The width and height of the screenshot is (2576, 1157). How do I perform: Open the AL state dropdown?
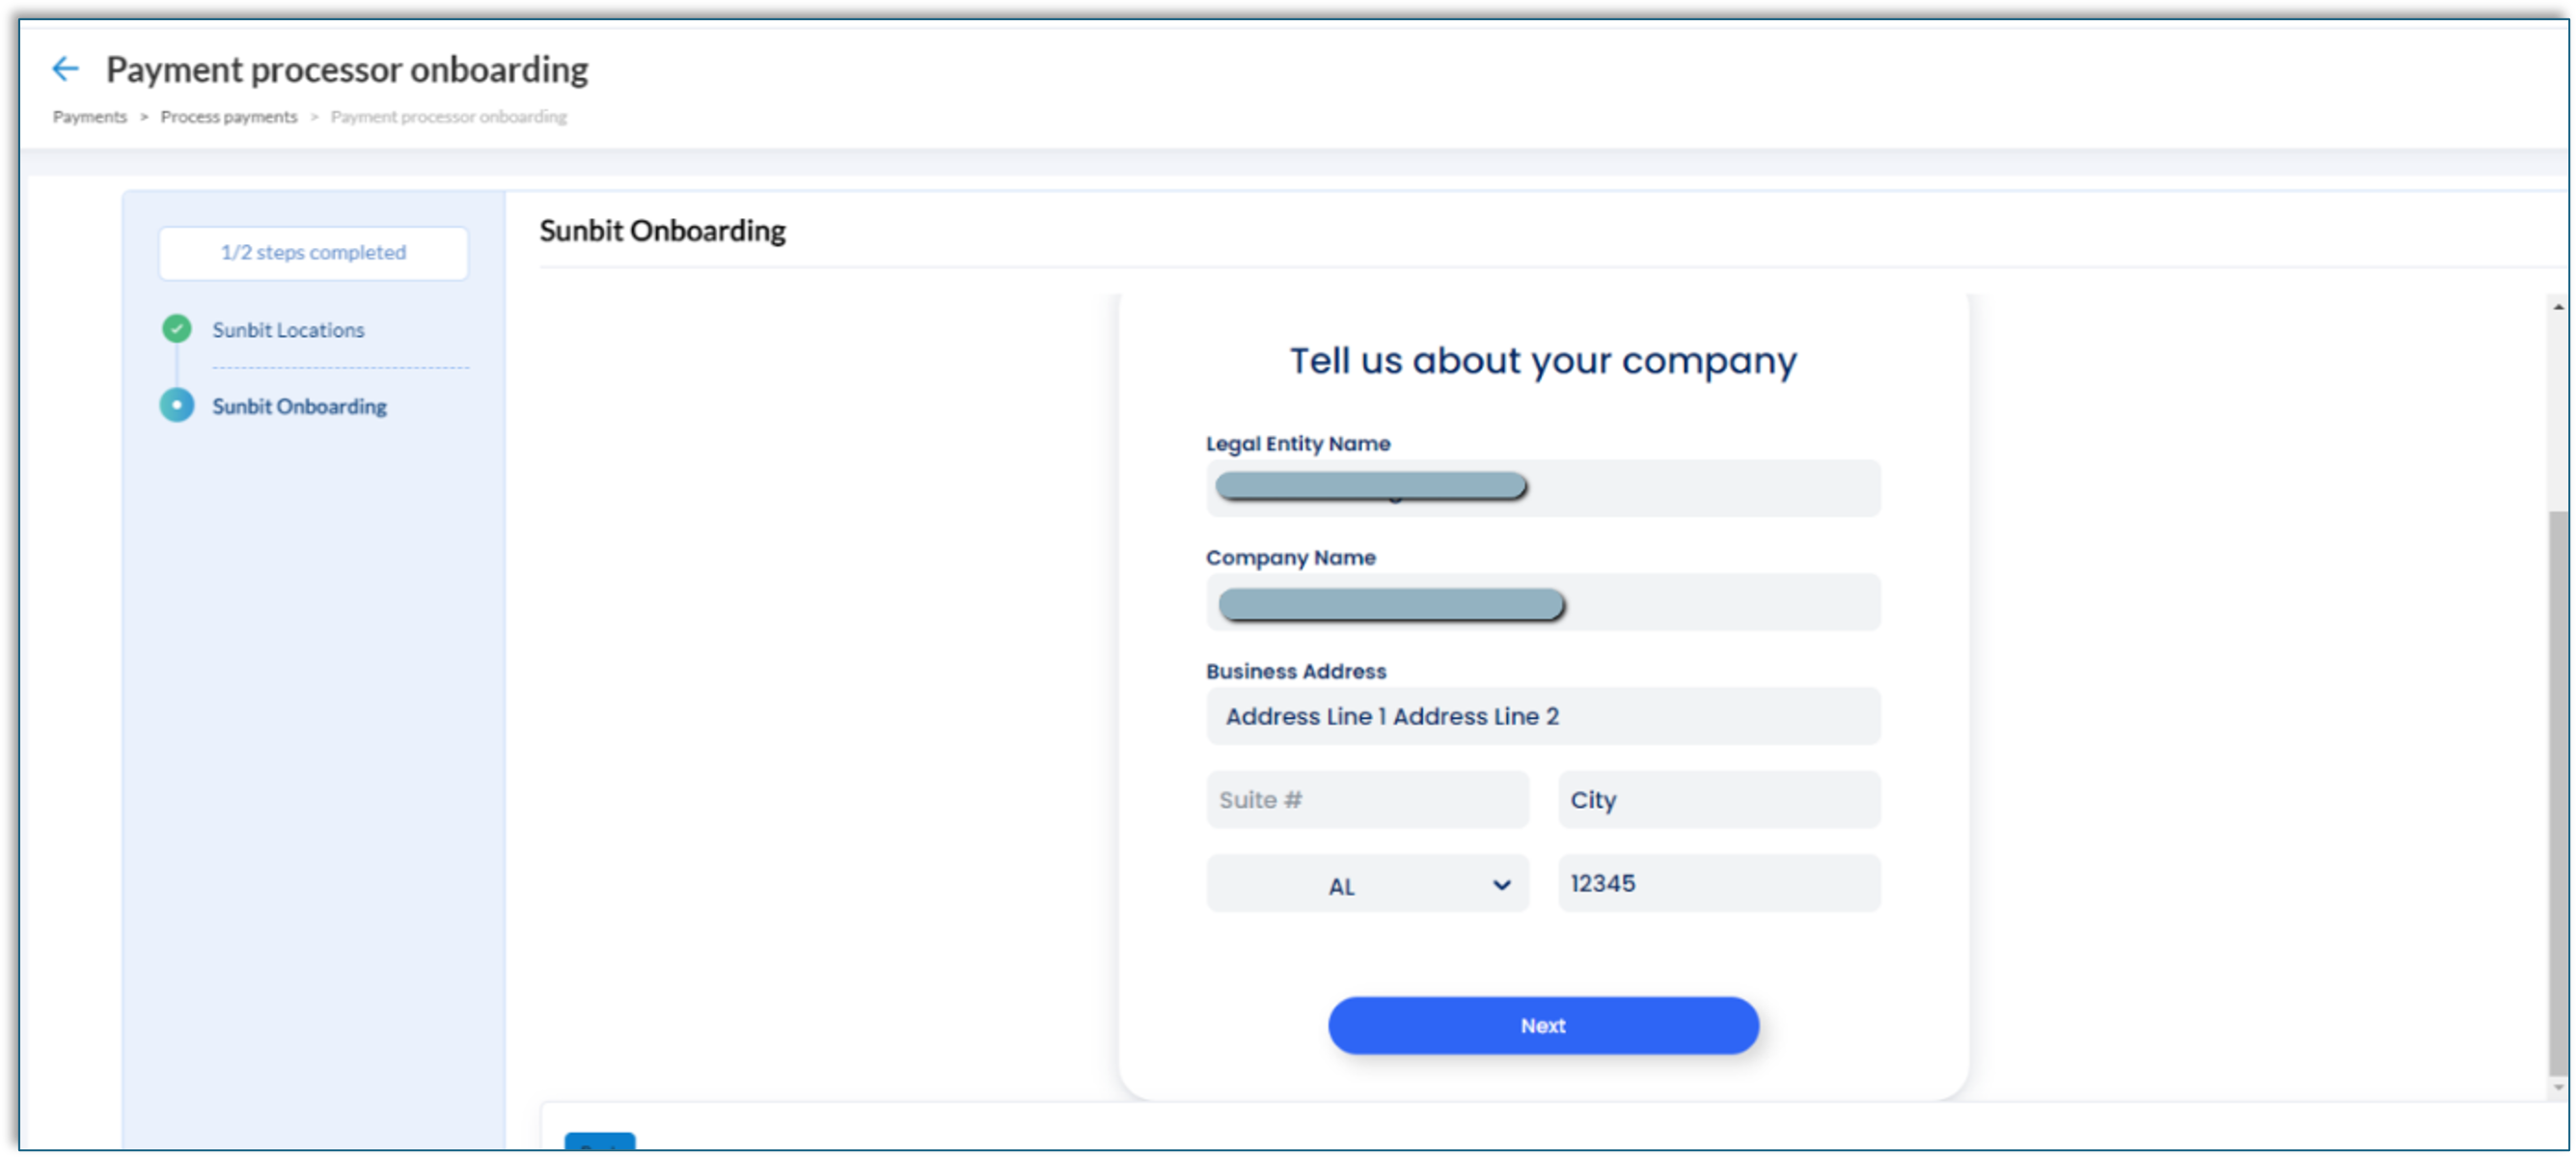pos(1367,884)
